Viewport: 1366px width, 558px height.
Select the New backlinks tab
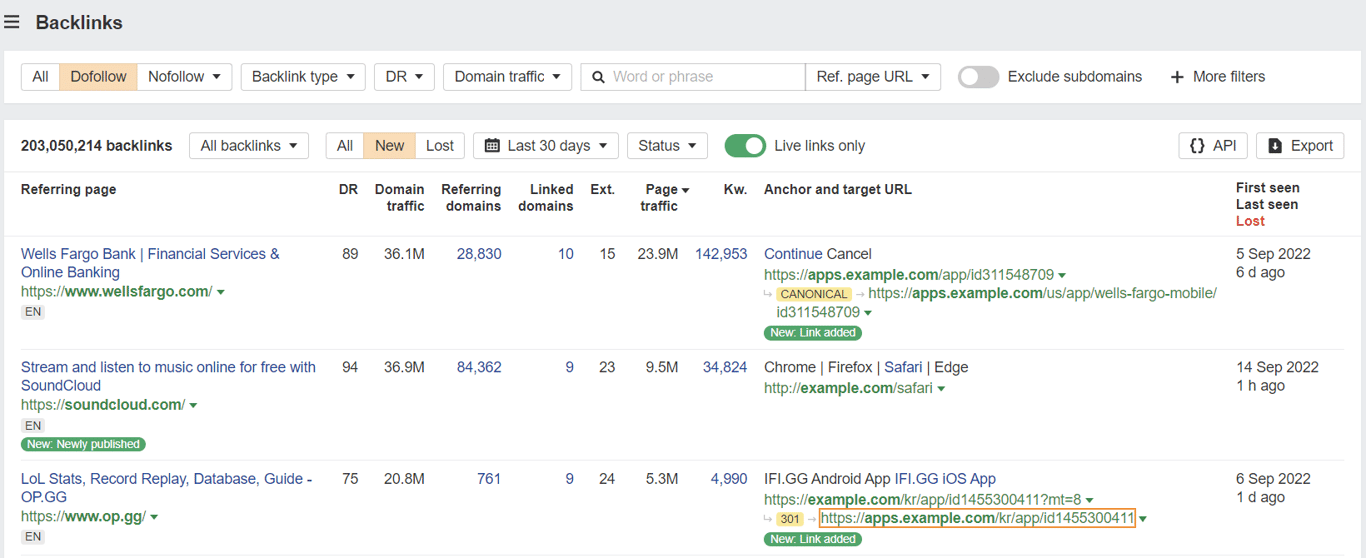[x=389, y=146]
